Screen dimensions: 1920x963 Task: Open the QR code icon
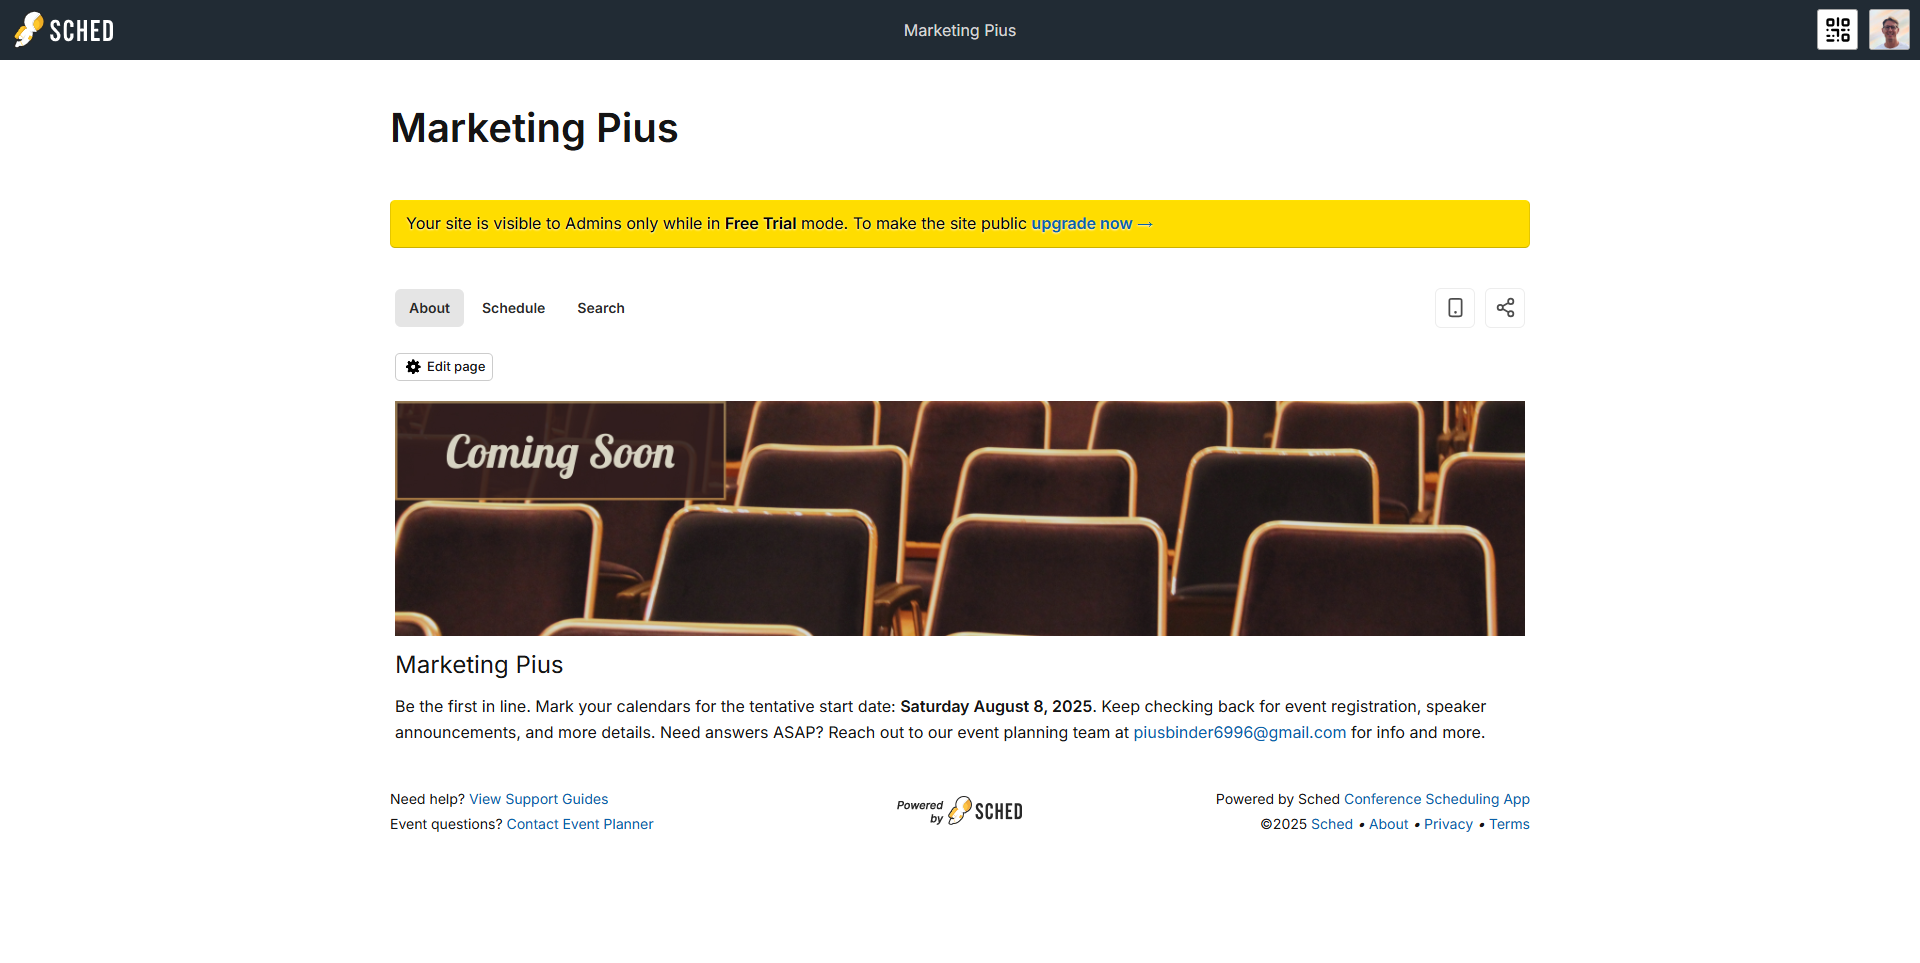click(x=1837, y=30)
